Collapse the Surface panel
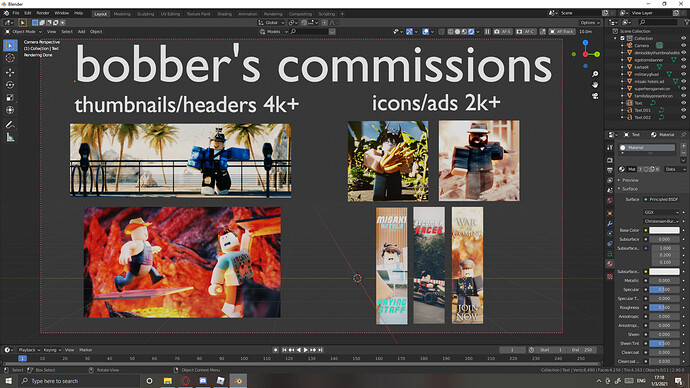This screenshot has height=388, width=690. pyautogui.click(x=630, y=189)
